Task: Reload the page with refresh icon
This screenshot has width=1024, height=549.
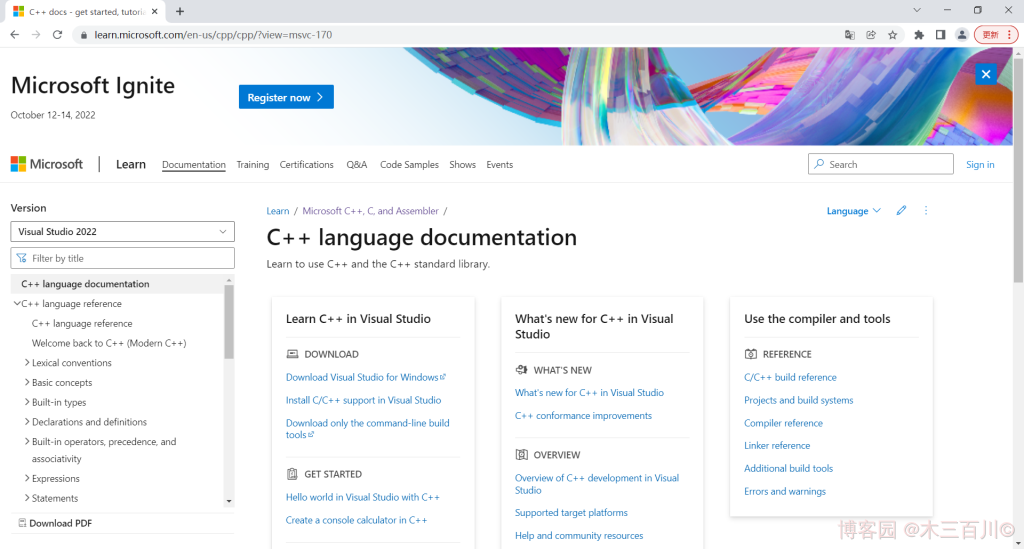Action: point(57,35)
